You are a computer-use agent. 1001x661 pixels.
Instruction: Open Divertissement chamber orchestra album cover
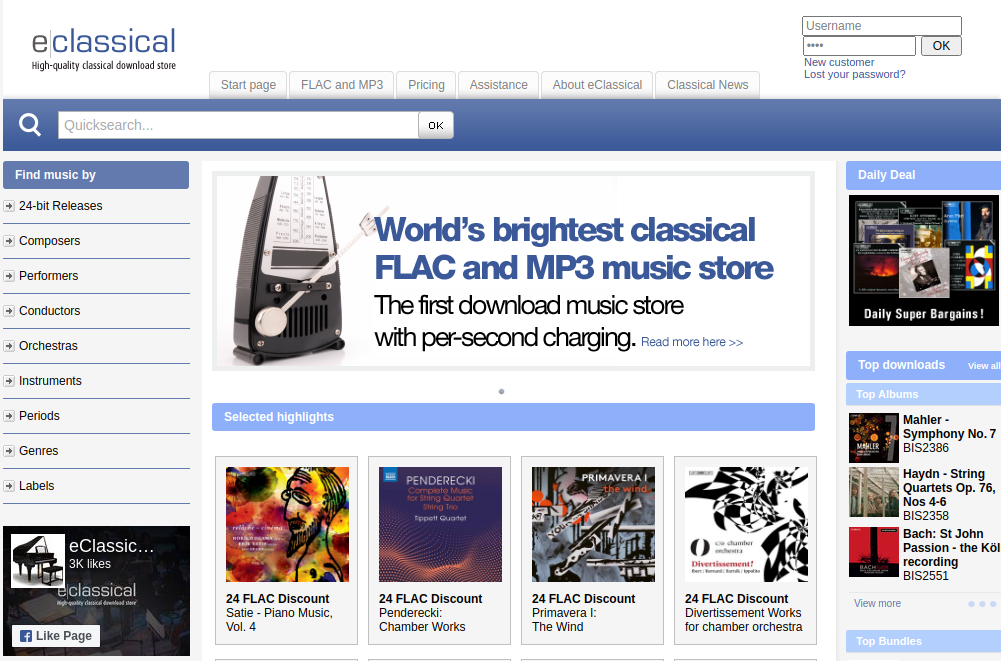(x=746, y=524)
